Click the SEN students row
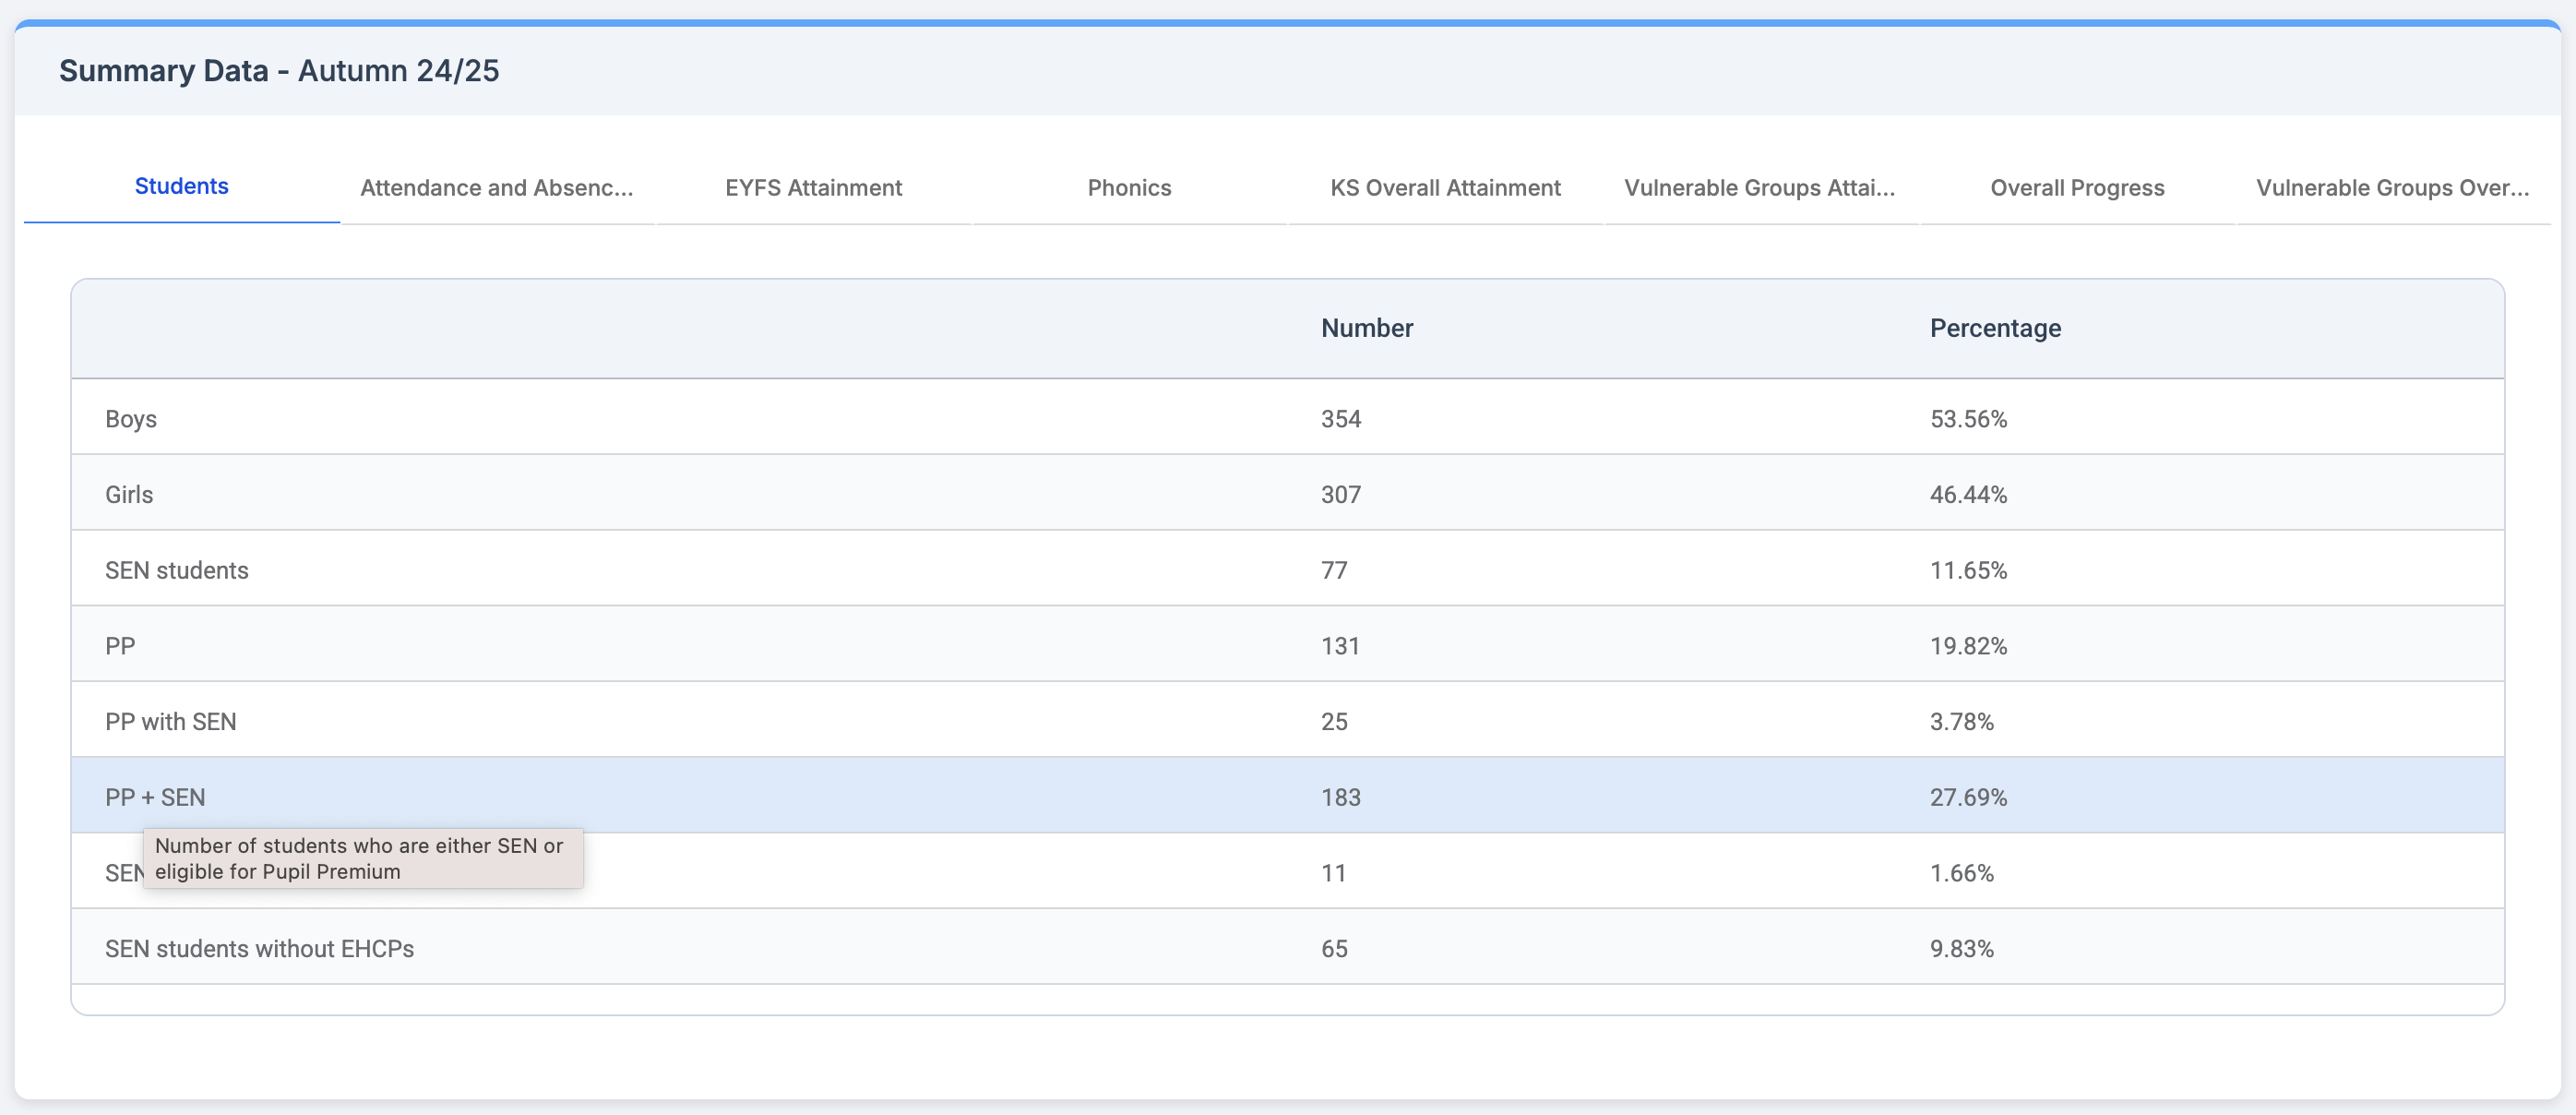 (177, 571)
